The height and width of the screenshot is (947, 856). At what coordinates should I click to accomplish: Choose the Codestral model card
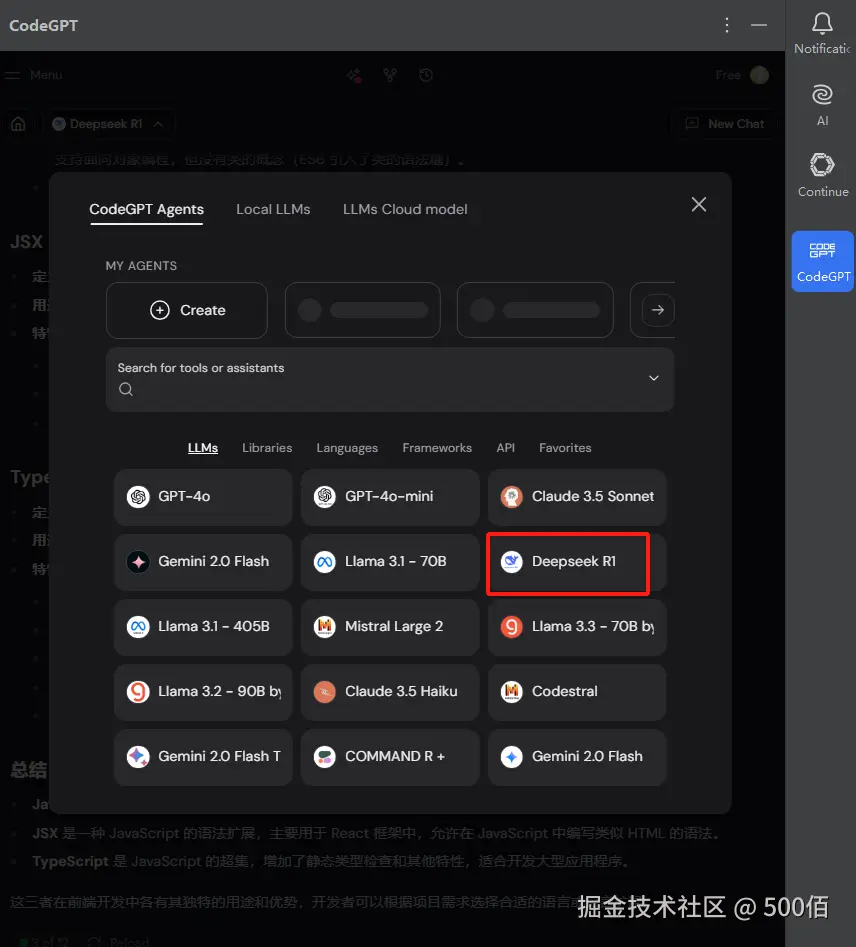point(577,692)
